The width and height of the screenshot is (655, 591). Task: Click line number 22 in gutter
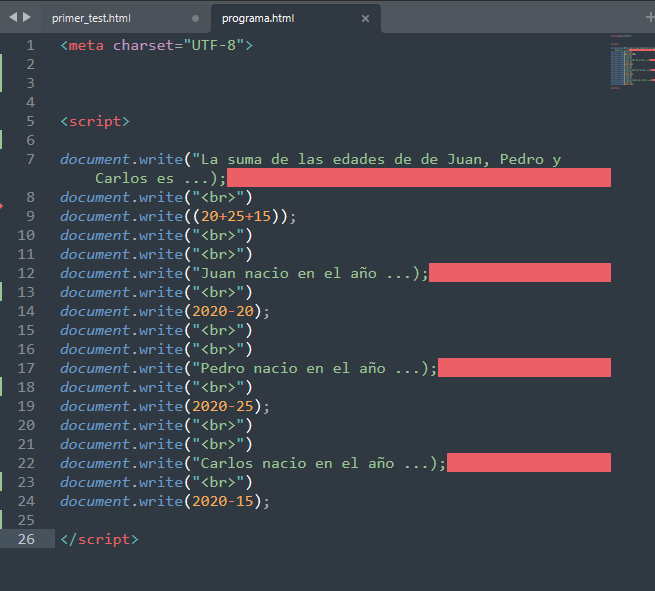[26, 463]
